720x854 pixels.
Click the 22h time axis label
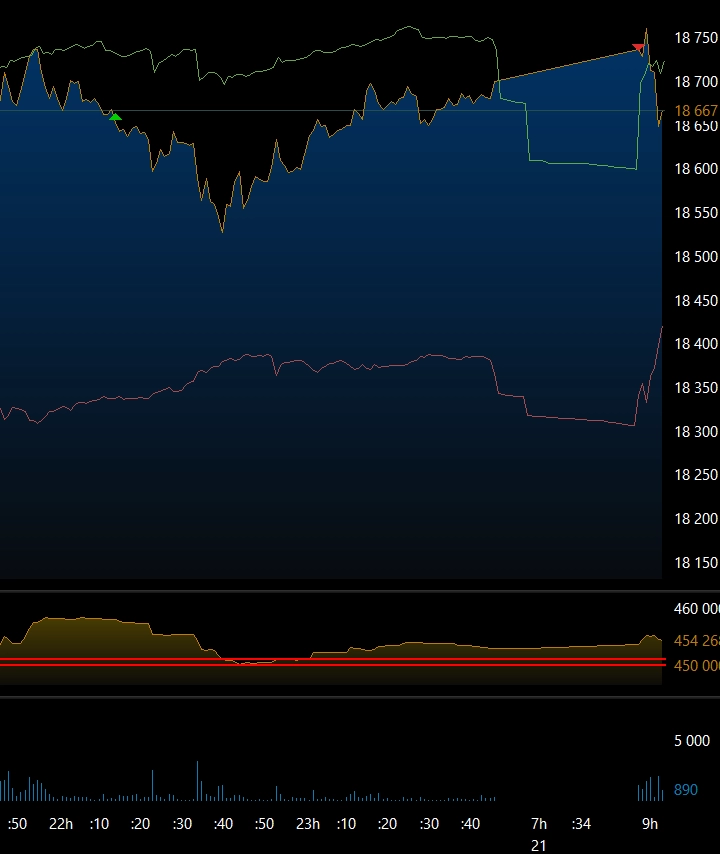click(x=60, y=824)
